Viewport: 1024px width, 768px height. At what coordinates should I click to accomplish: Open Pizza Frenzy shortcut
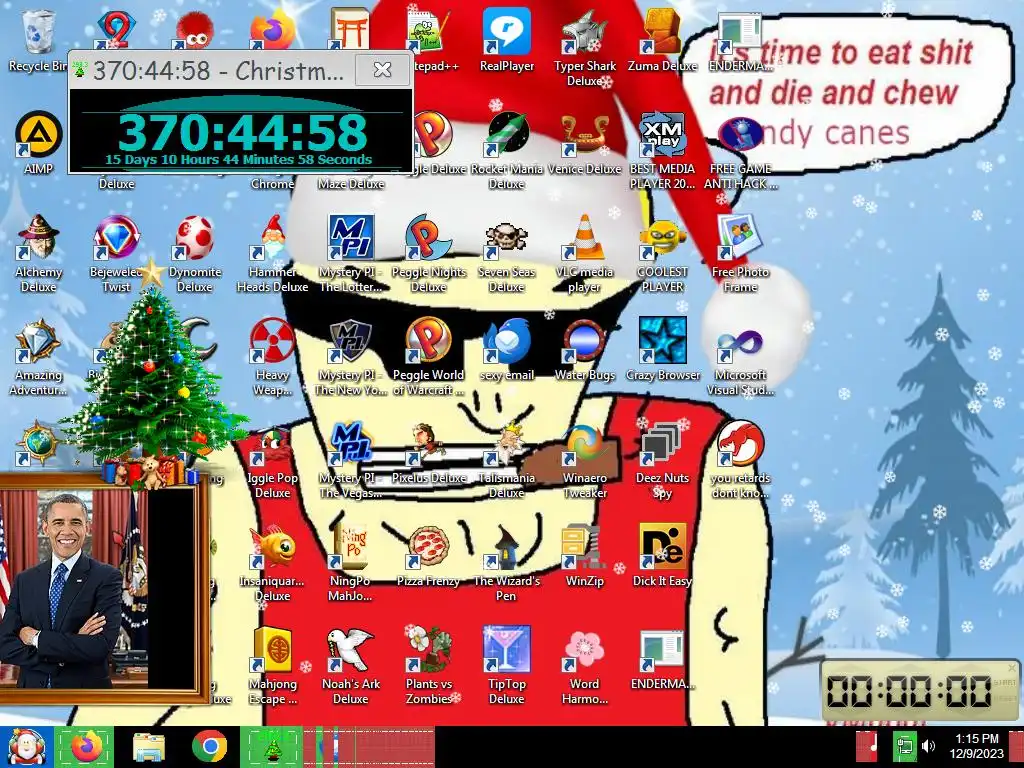point(428,556)
